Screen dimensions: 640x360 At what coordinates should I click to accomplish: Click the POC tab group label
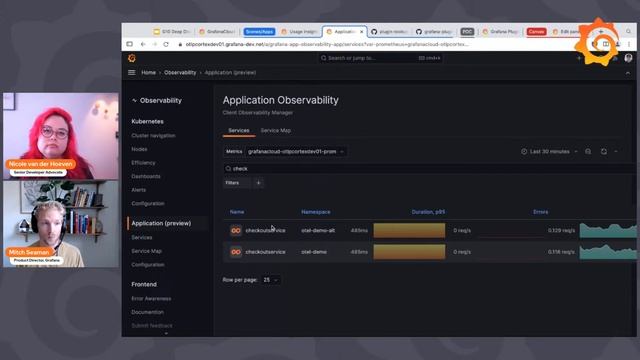point(467,31)
